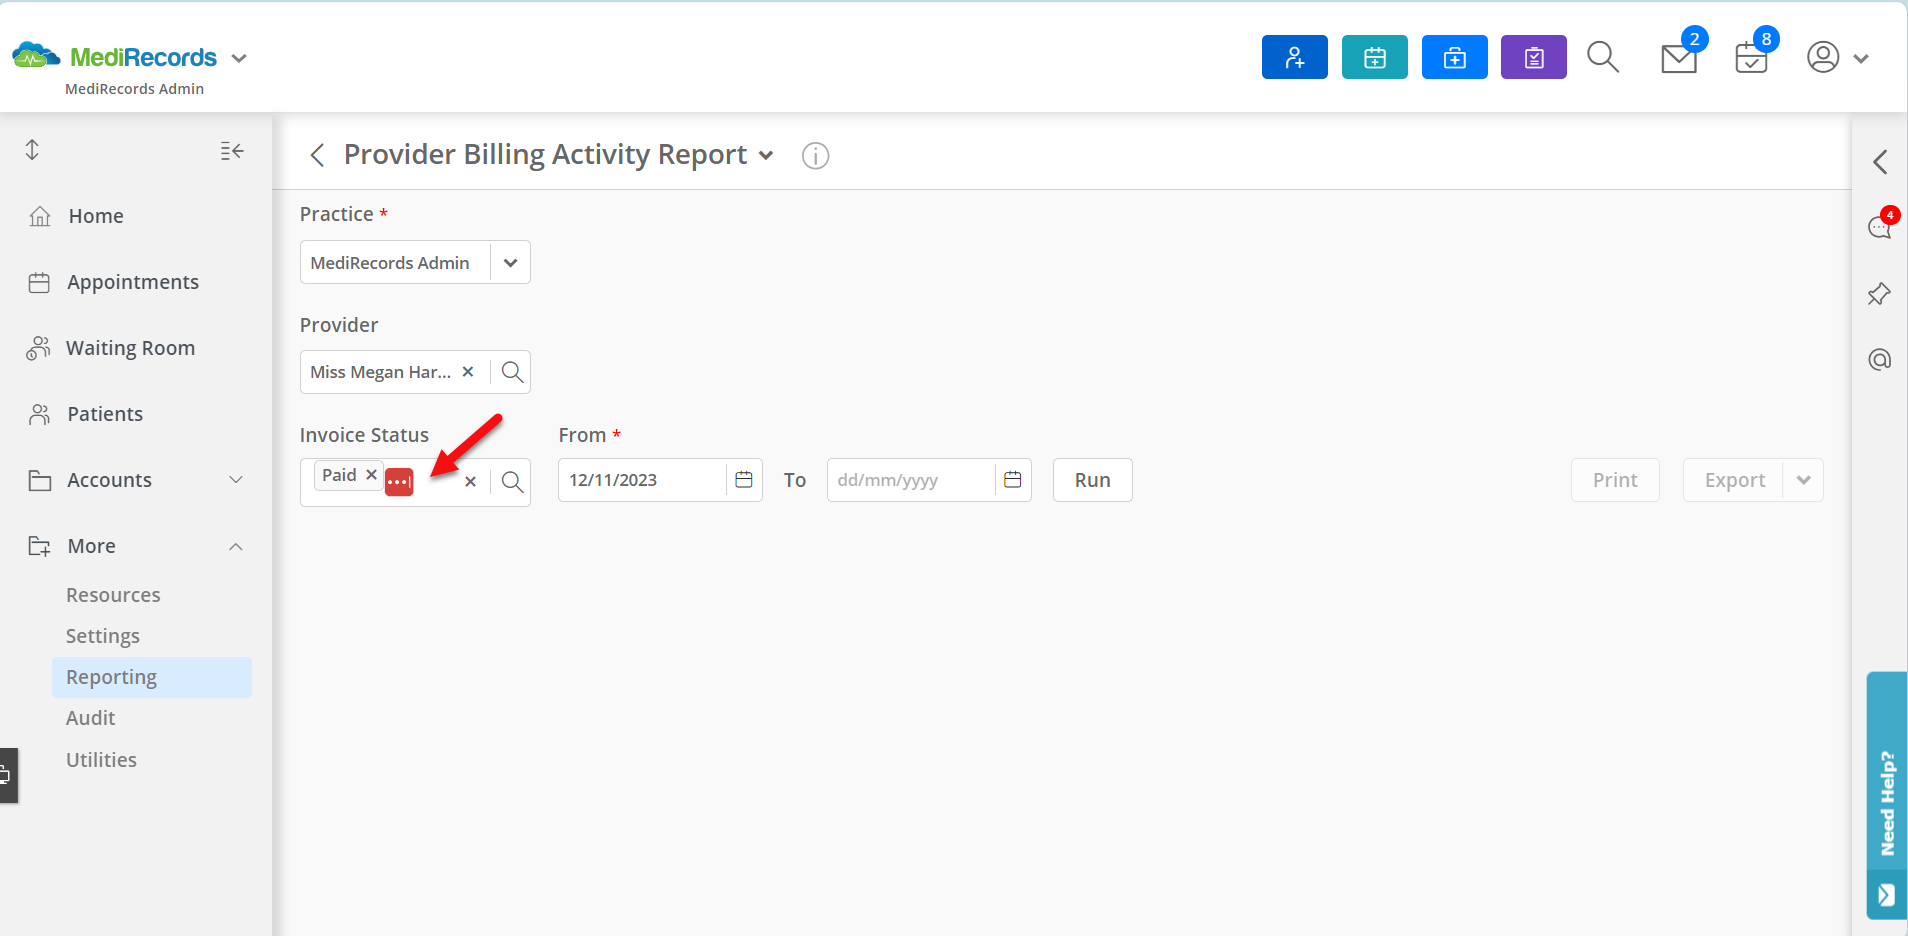Remove Miss Megan Har... provider selection
Screen dimensions: 1908x936
tap(467, 371)
